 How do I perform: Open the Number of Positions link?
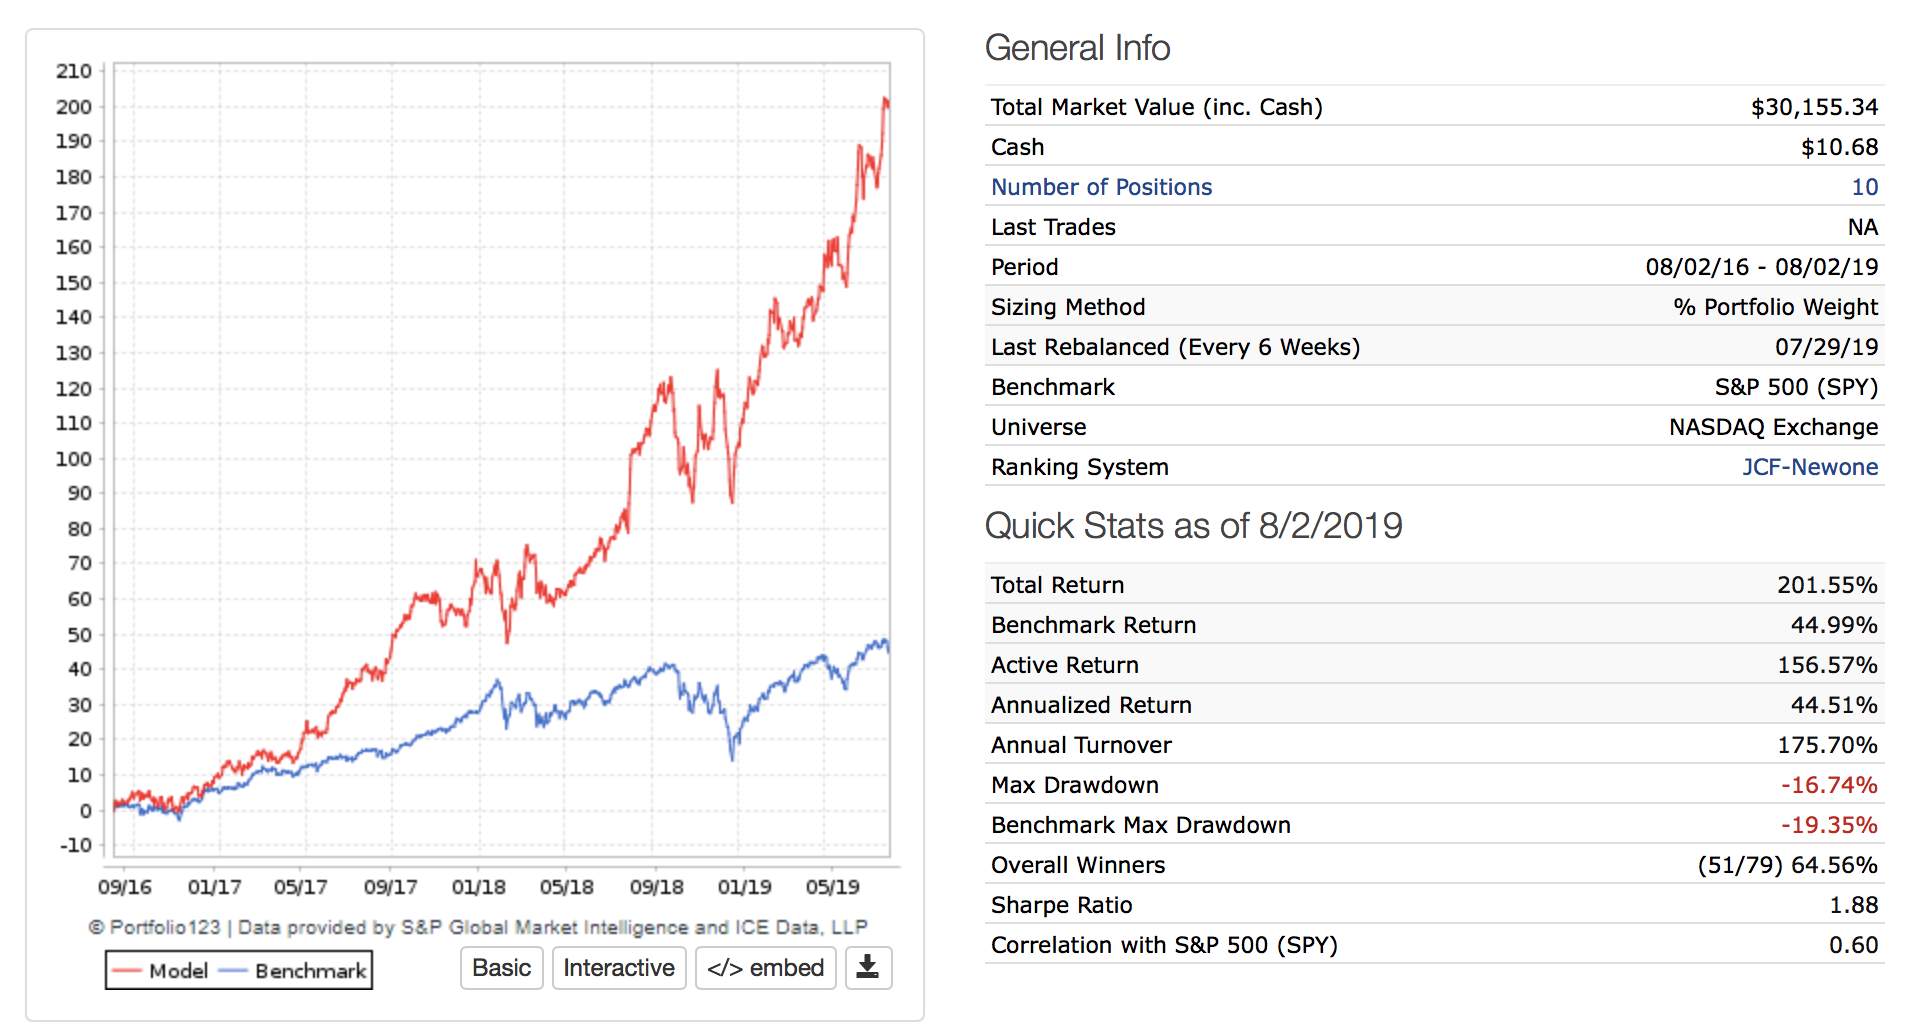(x=1101, y=187)
